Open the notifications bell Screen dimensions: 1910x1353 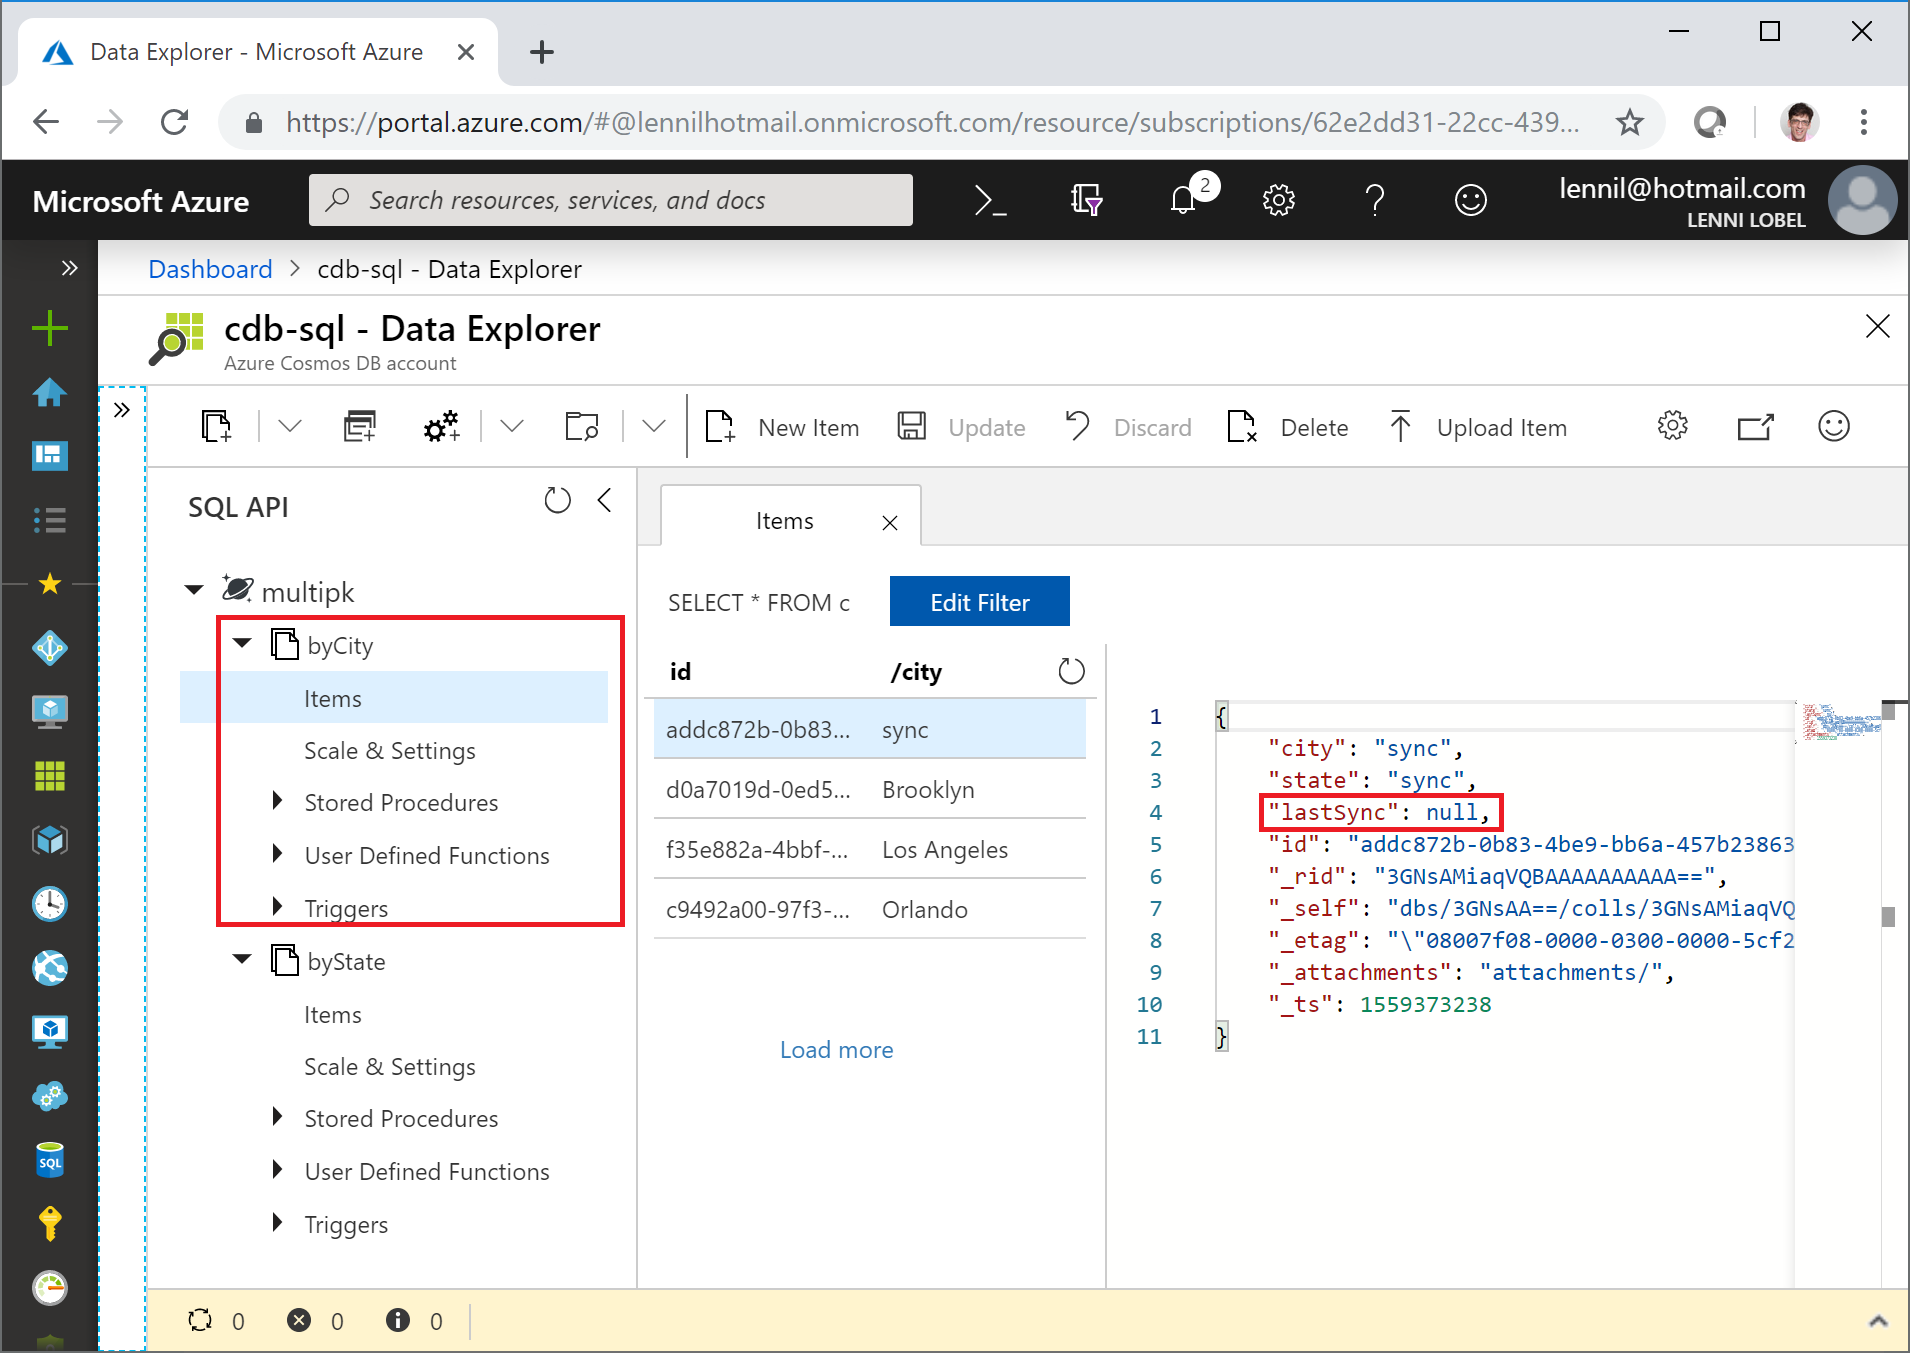tap(1184, 200)
